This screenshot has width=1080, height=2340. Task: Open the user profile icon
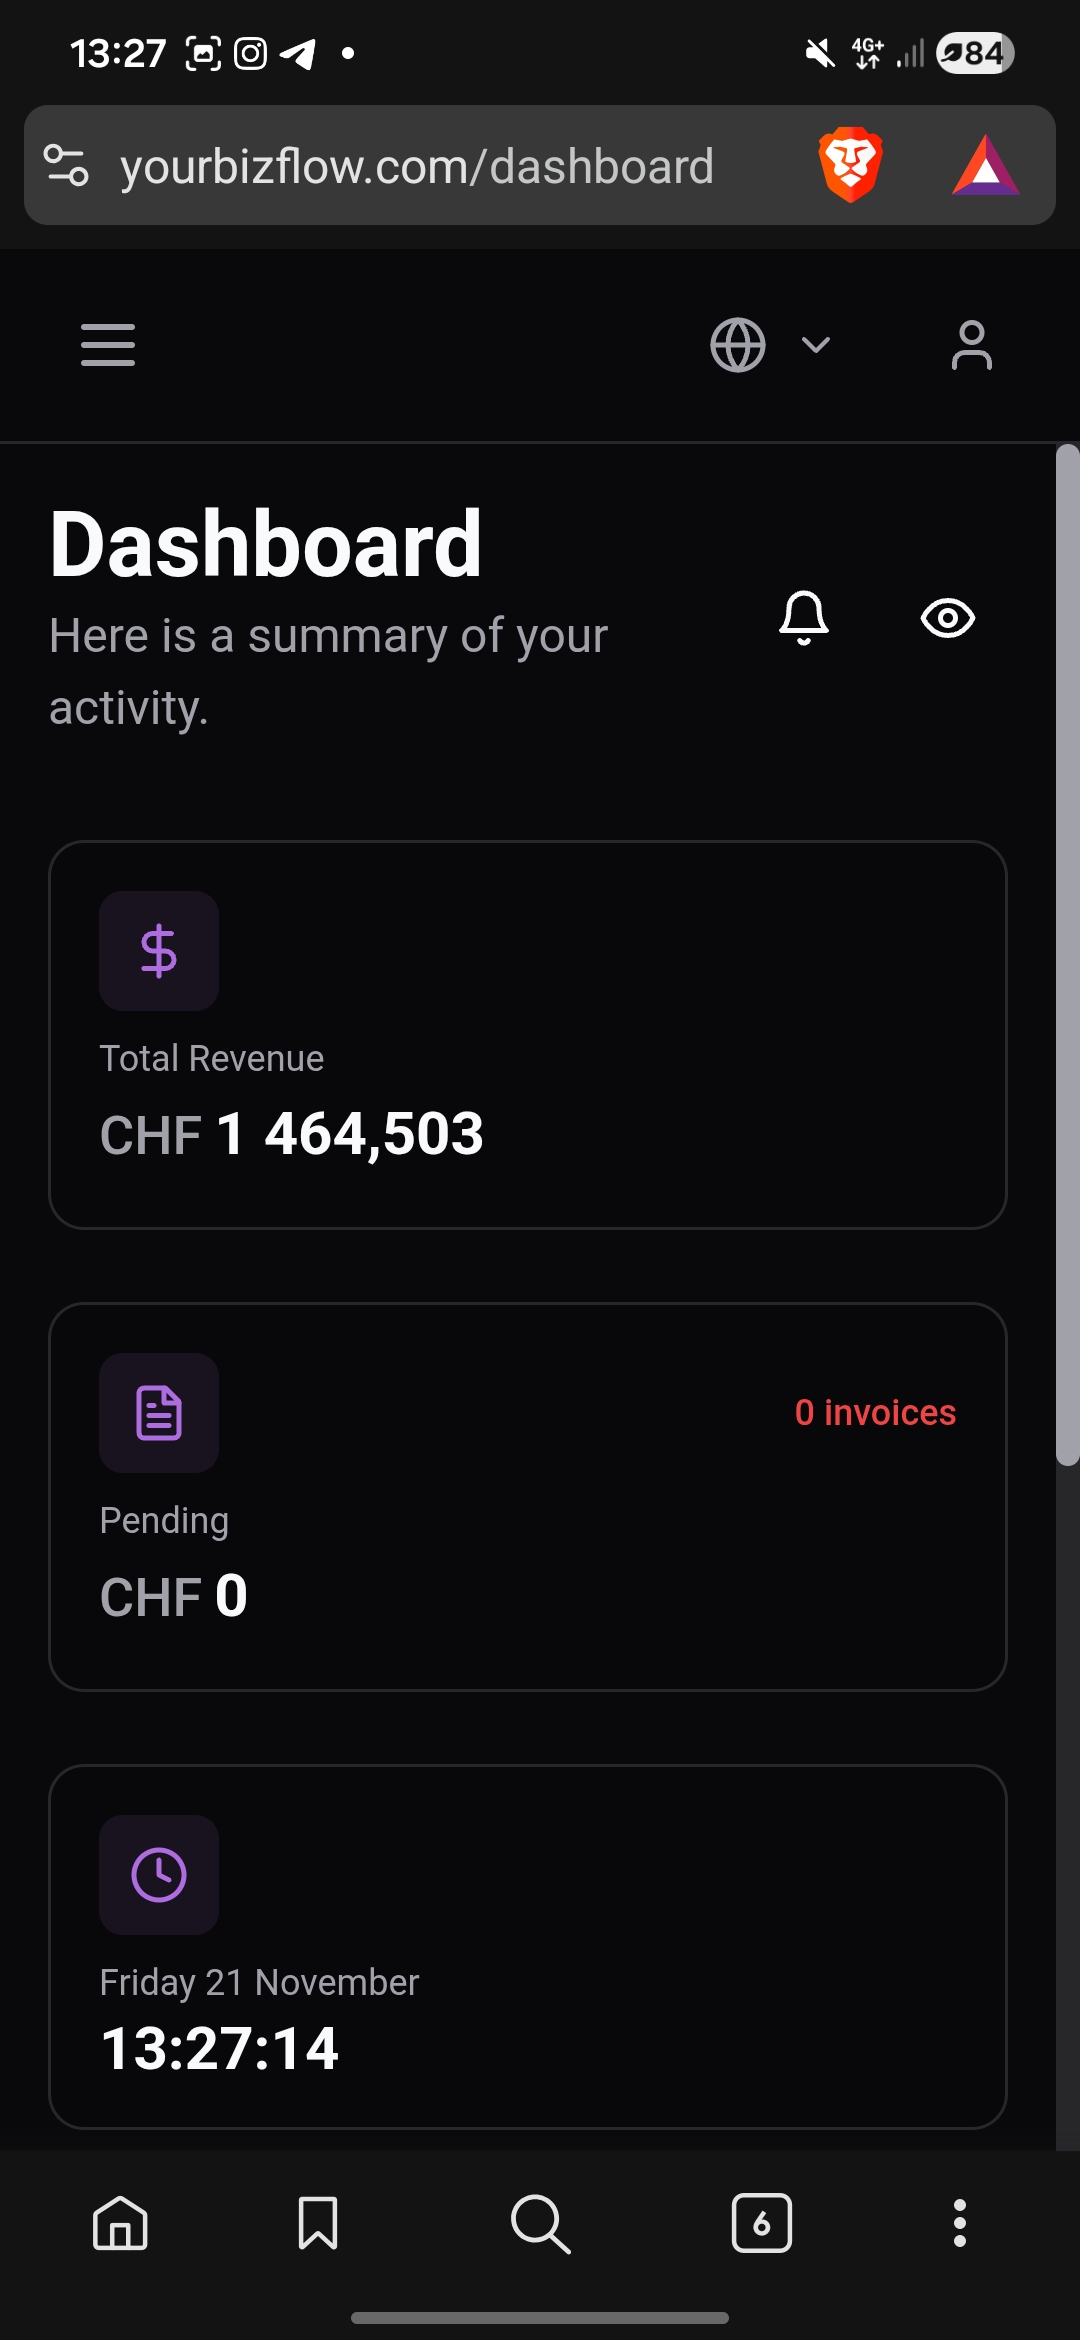click(x=971, y=345)
